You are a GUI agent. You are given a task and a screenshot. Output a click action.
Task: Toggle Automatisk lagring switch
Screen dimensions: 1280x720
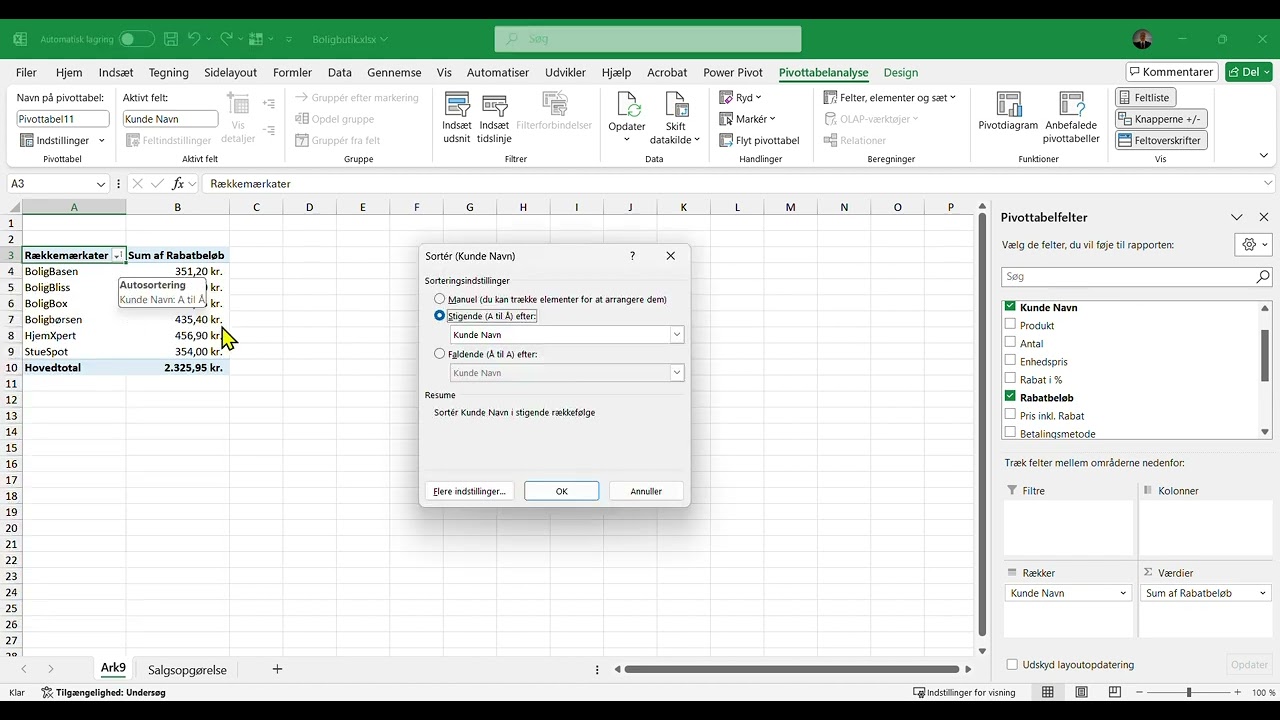(x=137, y=39)
